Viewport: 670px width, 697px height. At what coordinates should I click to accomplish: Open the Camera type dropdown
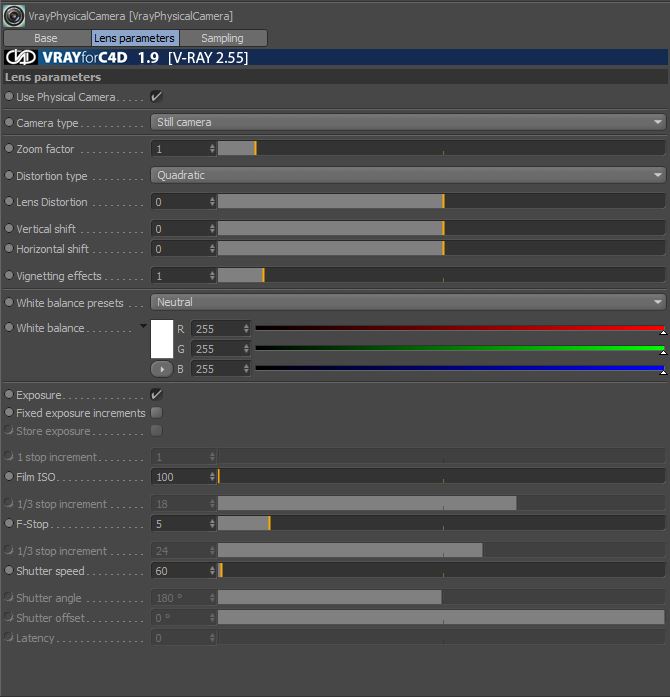coord(408,122)
